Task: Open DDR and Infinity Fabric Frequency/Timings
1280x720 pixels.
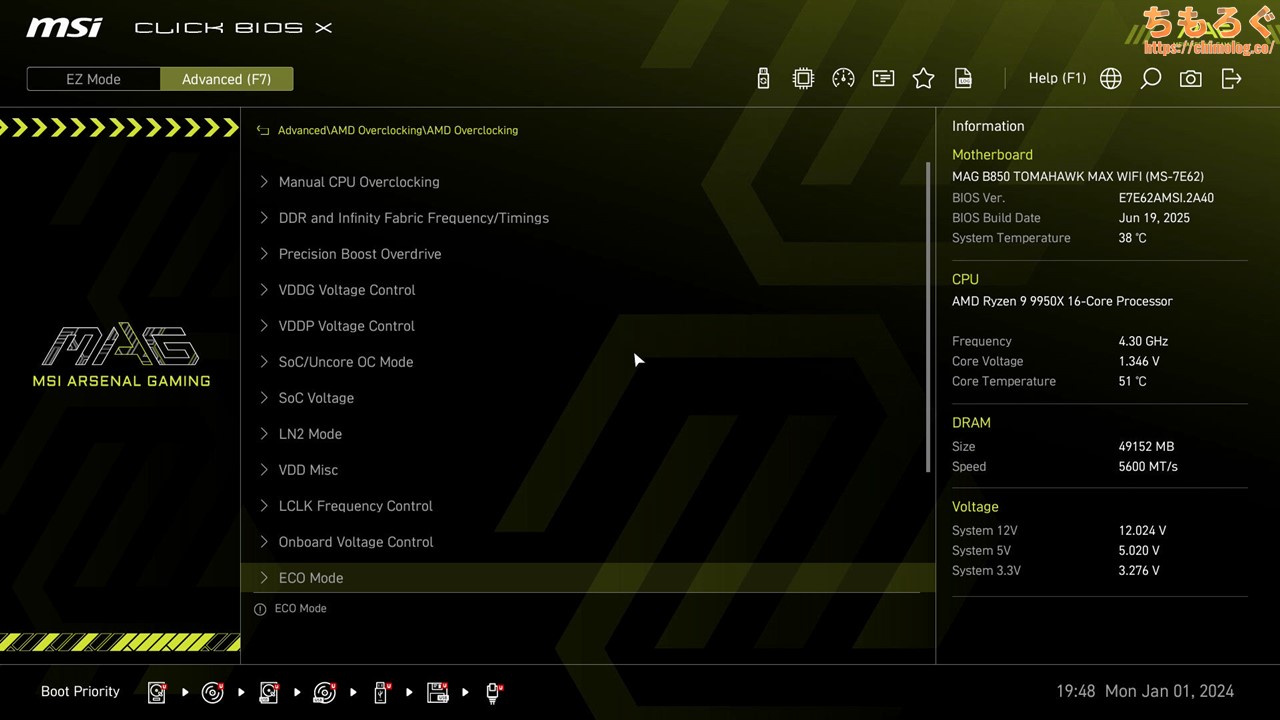Action: 413,218
